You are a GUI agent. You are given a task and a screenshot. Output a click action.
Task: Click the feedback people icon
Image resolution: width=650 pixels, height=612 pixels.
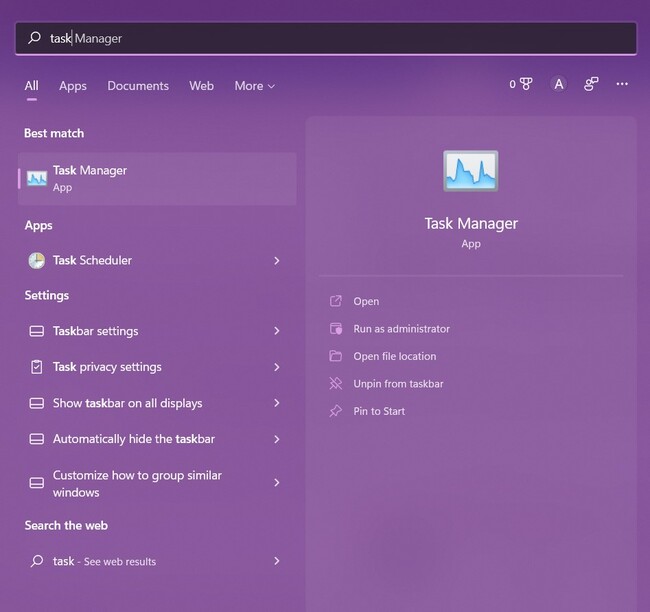591,84
